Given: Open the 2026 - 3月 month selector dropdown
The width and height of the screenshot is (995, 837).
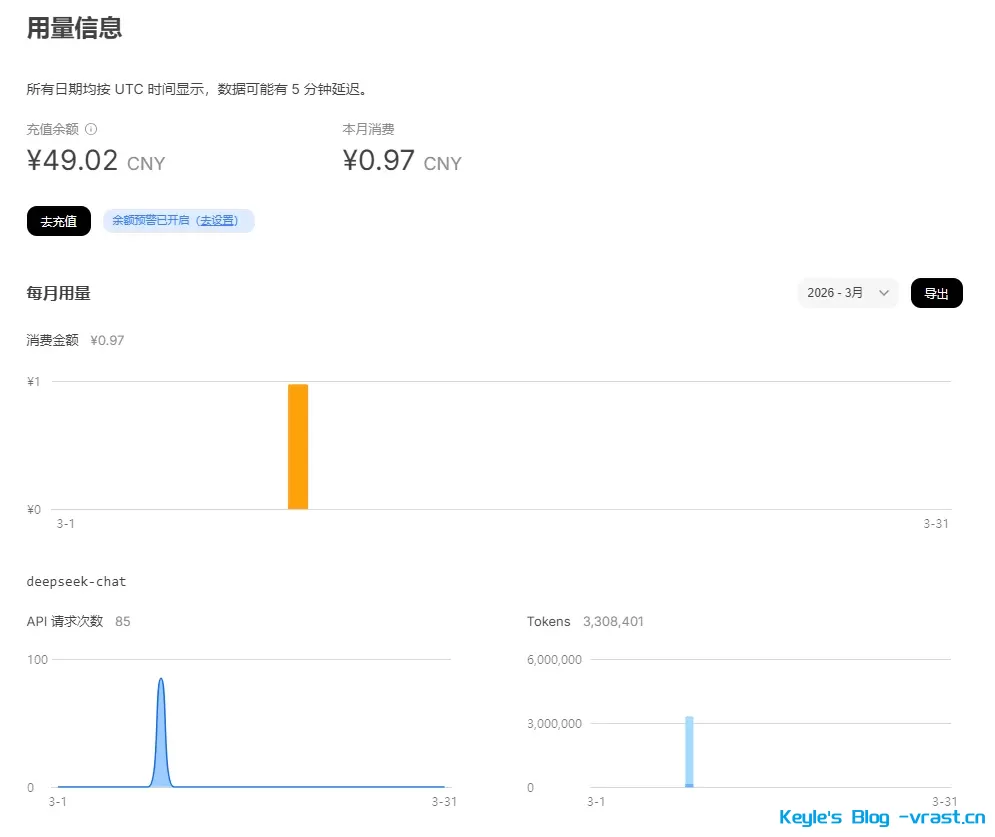Looking at the screenshot, I should pos(846,292).
